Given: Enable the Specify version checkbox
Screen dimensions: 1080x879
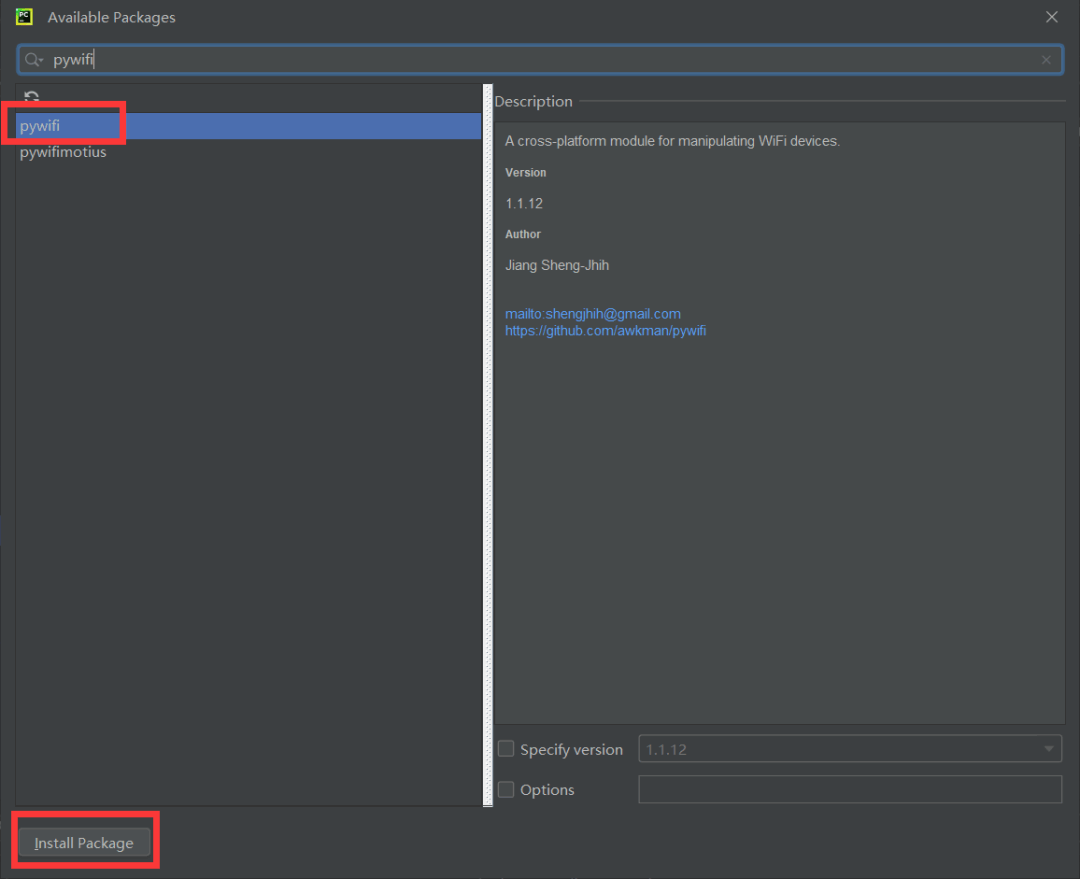Looking at the screenshot, I should 506,749.
